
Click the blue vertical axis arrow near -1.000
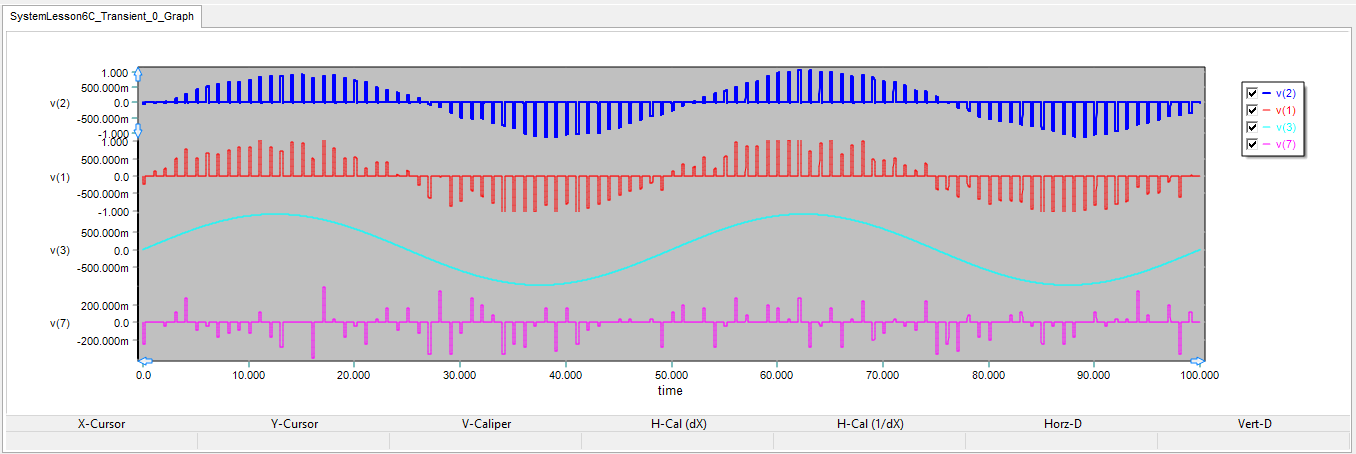click(x=139, y=132)
